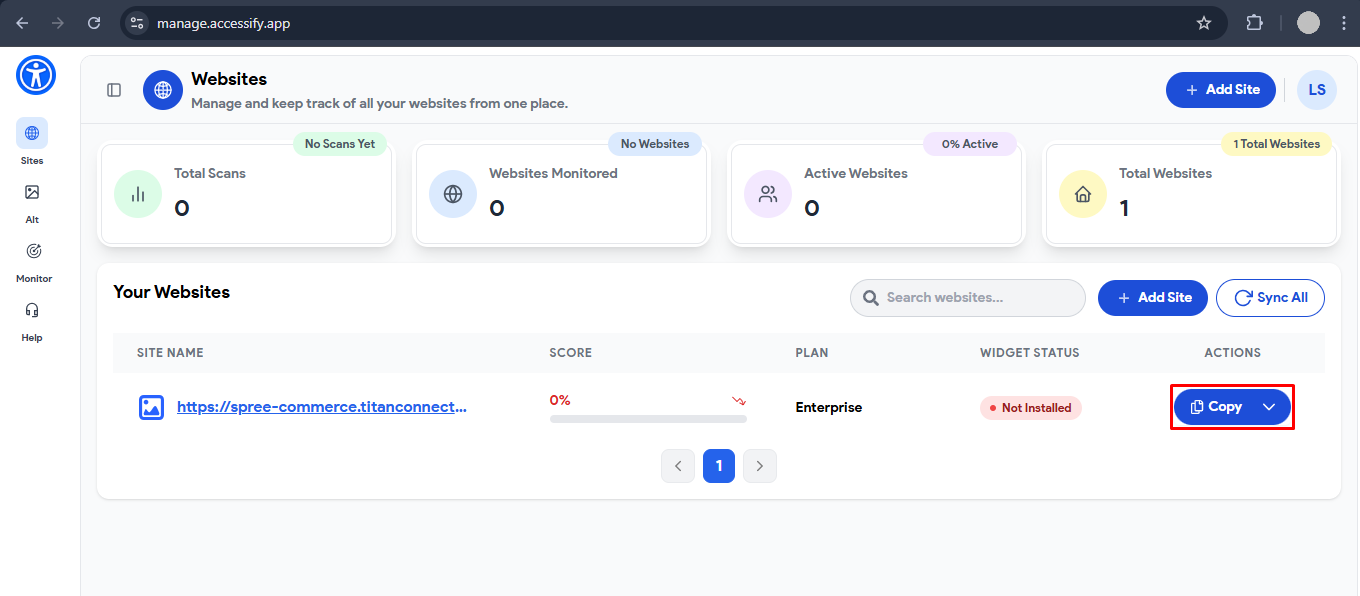
Task: Click the site thumbnail icon in the table row
Action: point(151,407)
